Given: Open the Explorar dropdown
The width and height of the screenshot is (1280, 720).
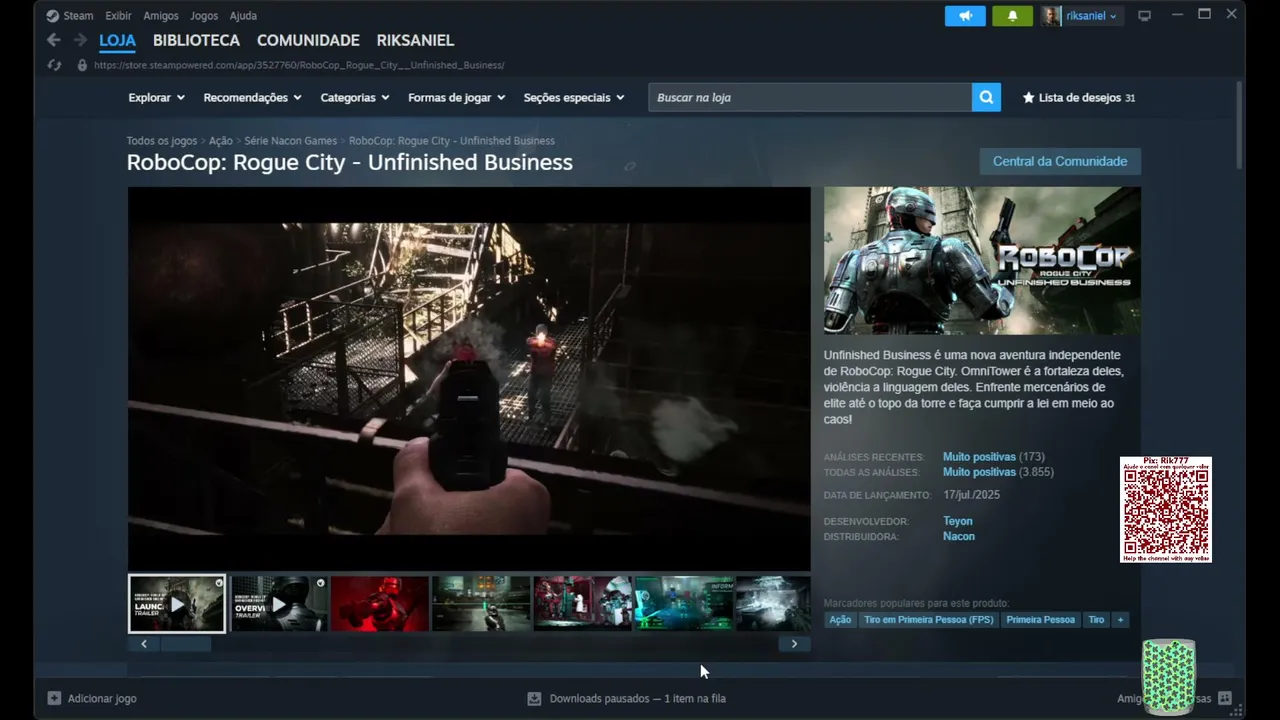Looking at the screenshot, I should click(x=157, y=98).
